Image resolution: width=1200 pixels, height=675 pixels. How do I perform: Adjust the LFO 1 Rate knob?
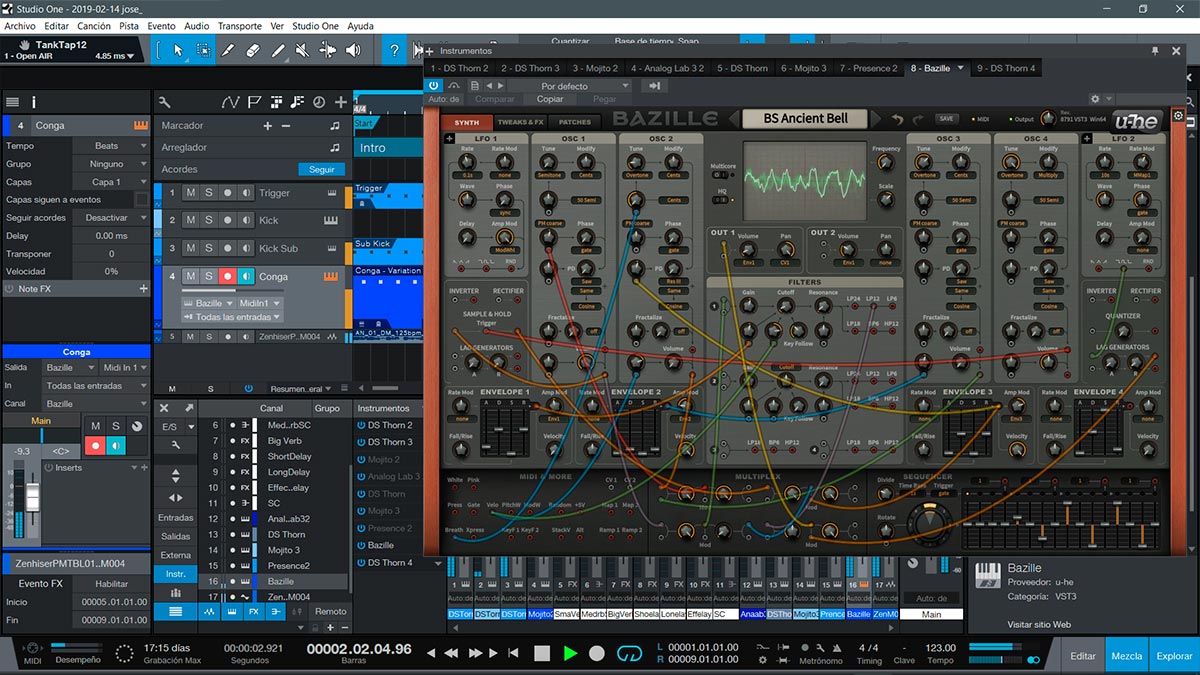[468, 160]
